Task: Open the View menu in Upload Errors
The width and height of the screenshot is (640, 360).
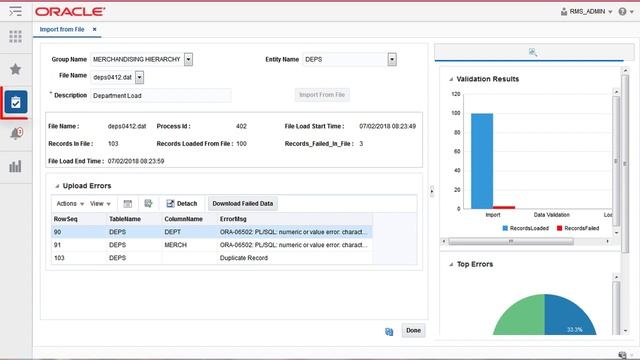Action: click(x=100, y=203)
